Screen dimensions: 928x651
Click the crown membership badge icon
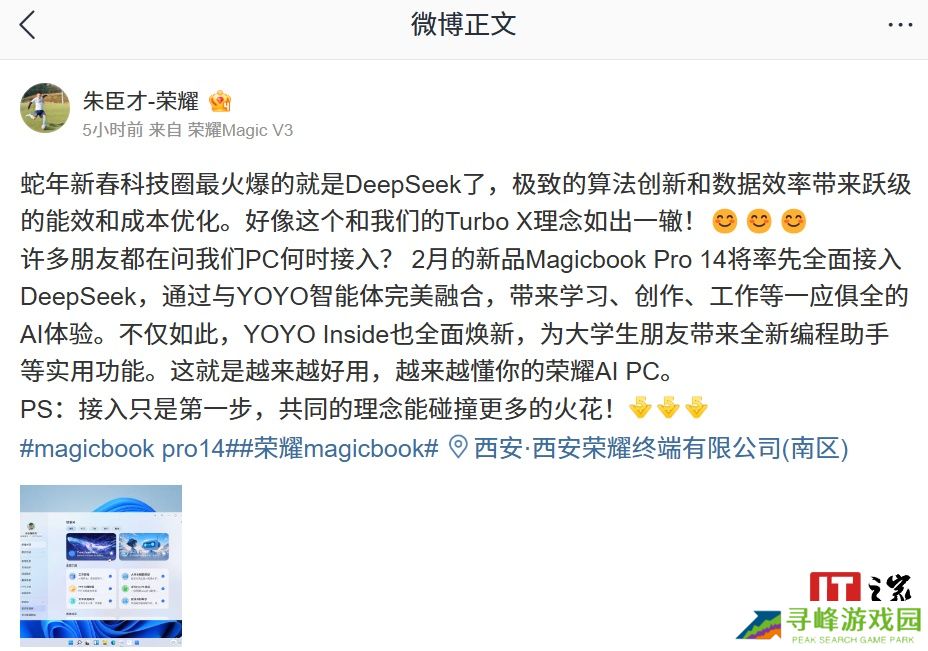[220, 101]
